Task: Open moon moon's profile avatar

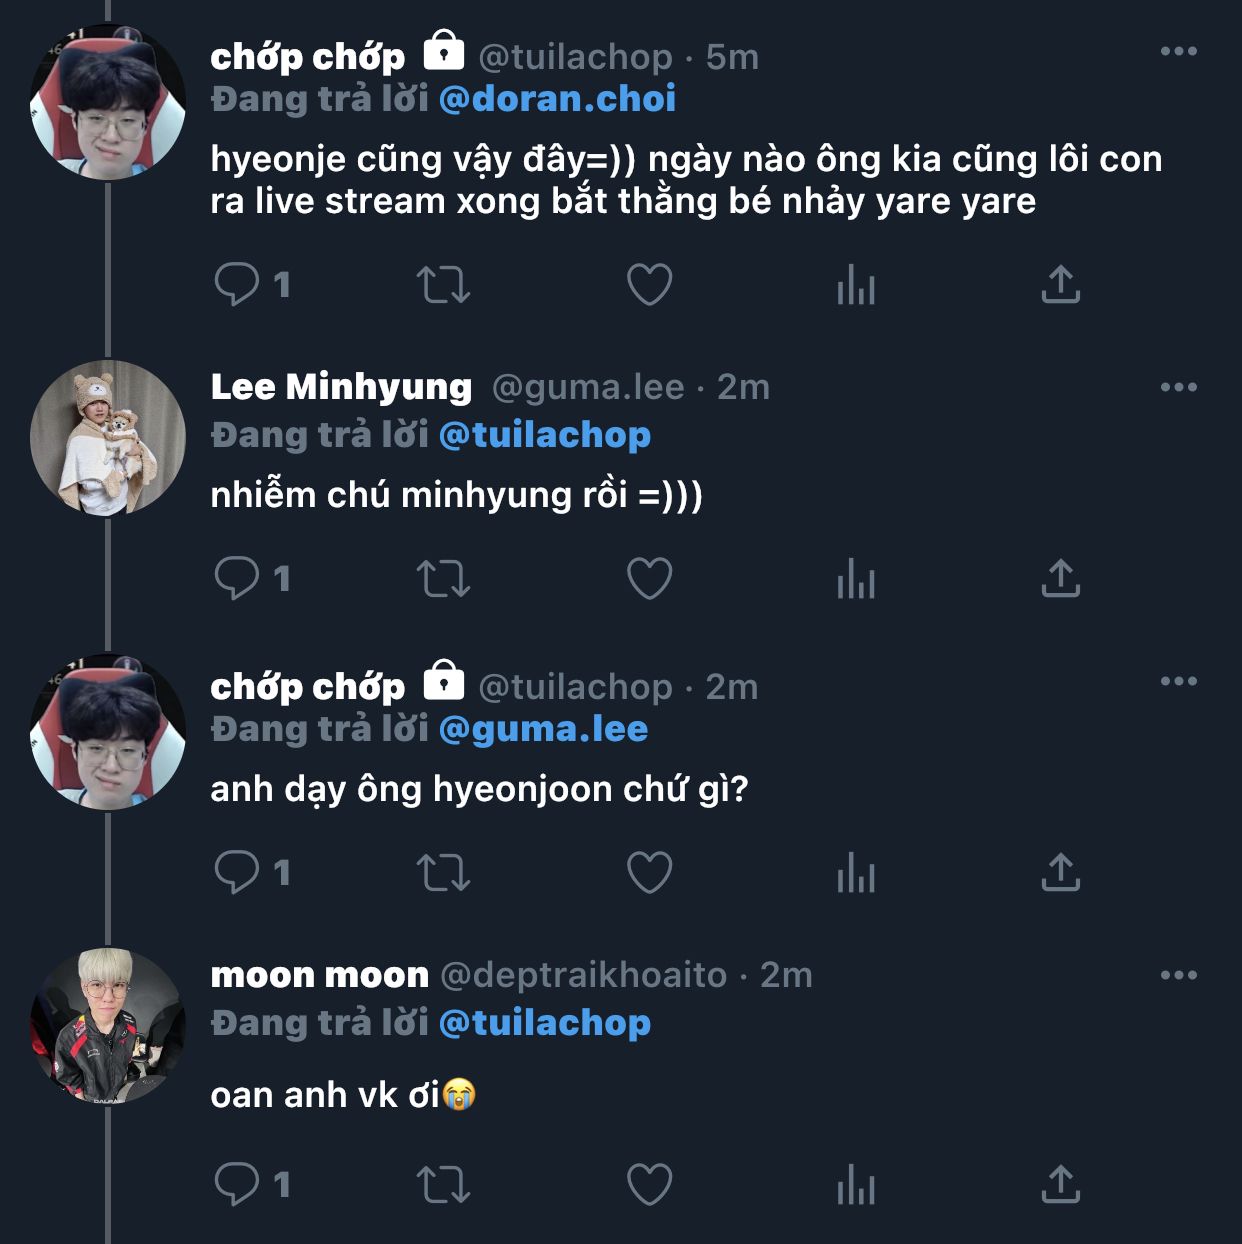Action: point(108,1026)
